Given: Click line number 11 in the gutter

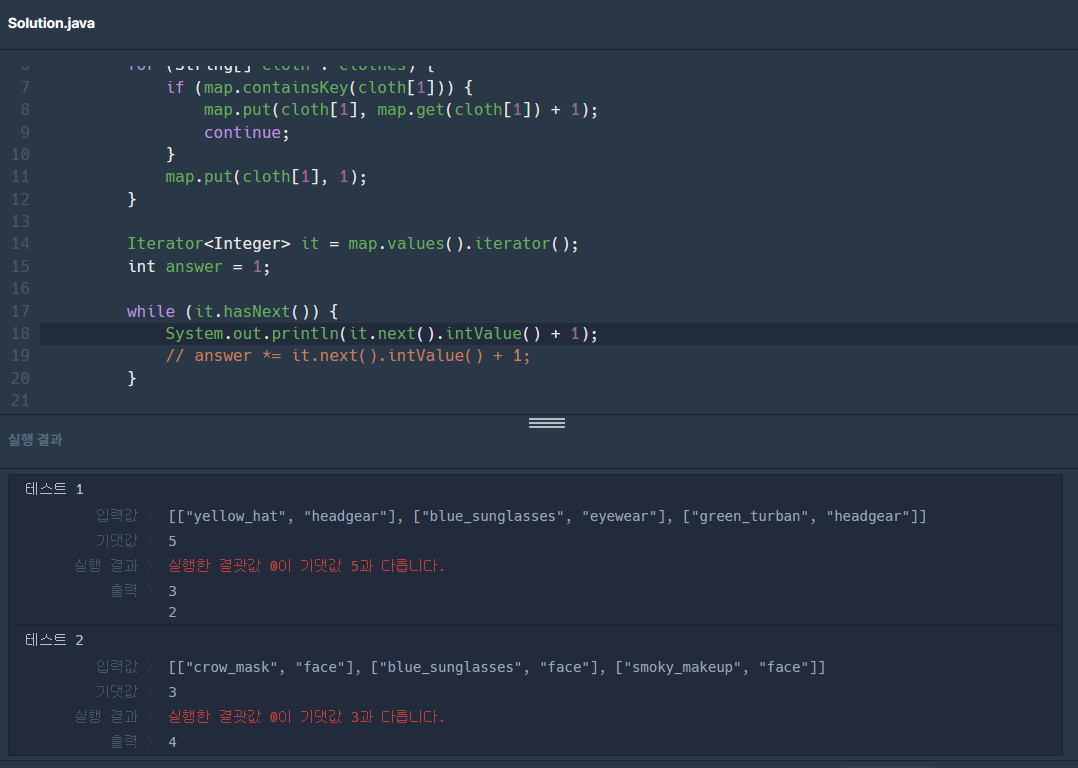Looking at the screenshot, I should [x=21, y=177].
